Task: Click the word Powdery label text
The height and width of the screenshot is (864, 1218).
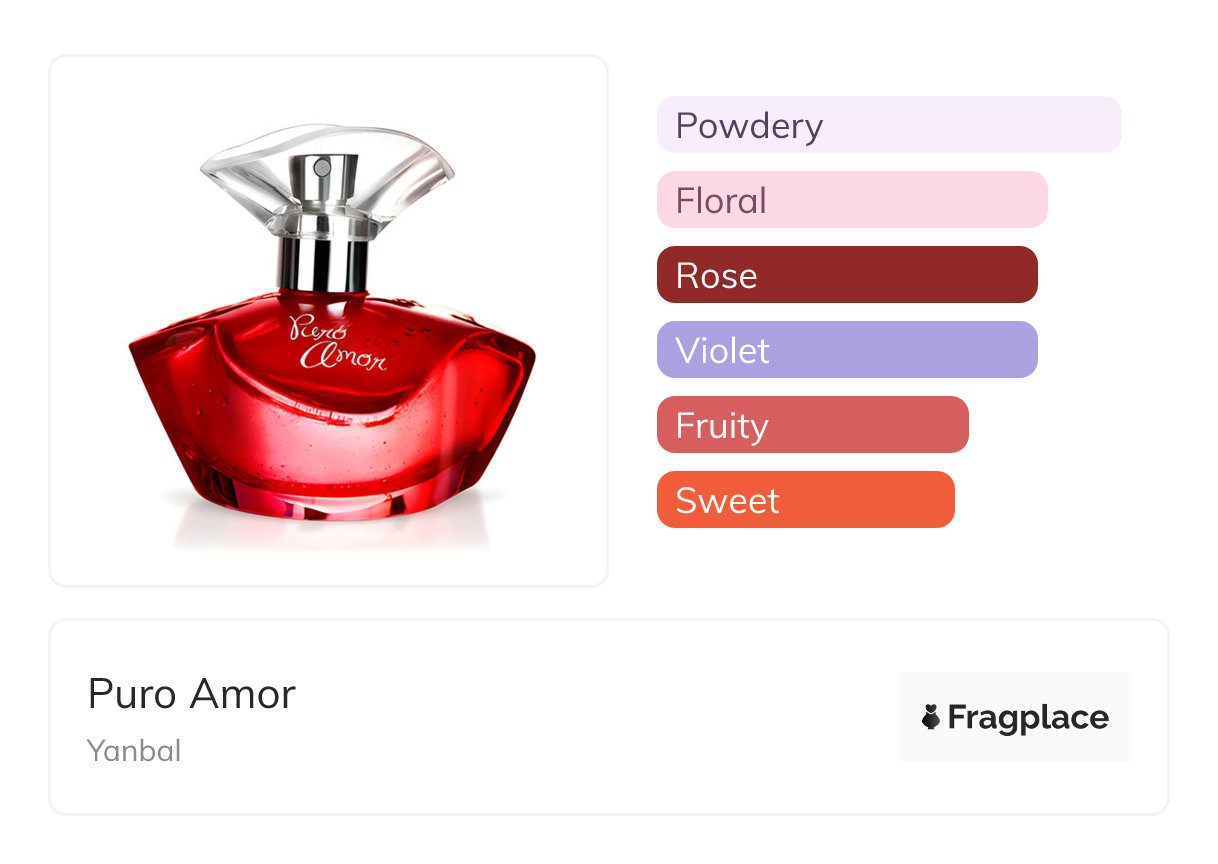Action: [750, 126]
